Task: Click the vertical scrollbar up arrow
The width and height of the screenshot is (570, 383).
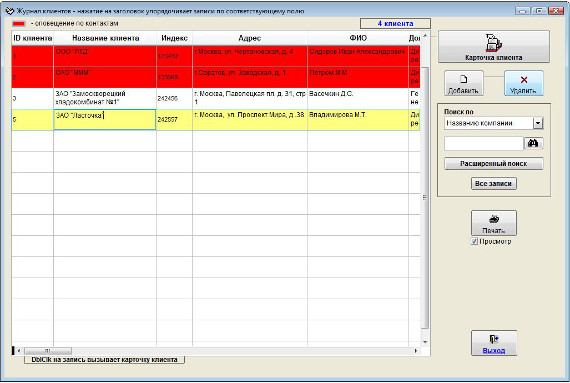Action: tap(425, 36)
